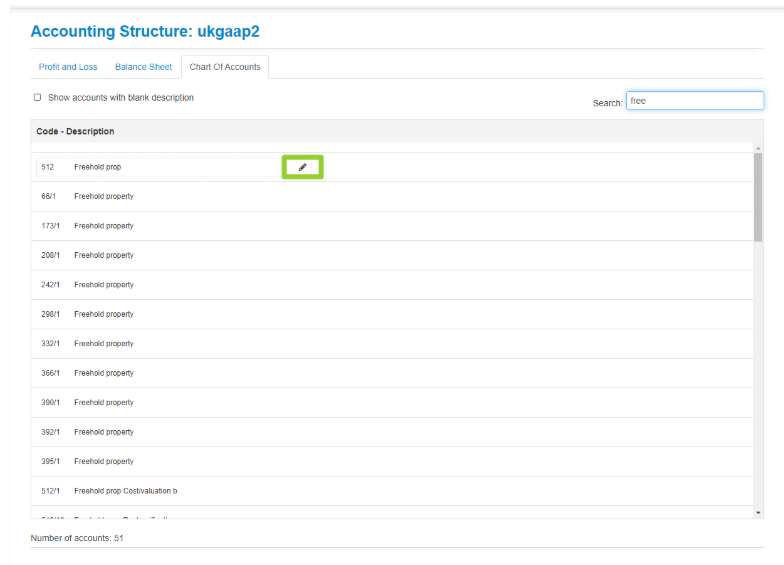Select account 173/1 Freehold property
Image resolution: width=784 pixels, height=565 pixels.
tap(103, 226)
